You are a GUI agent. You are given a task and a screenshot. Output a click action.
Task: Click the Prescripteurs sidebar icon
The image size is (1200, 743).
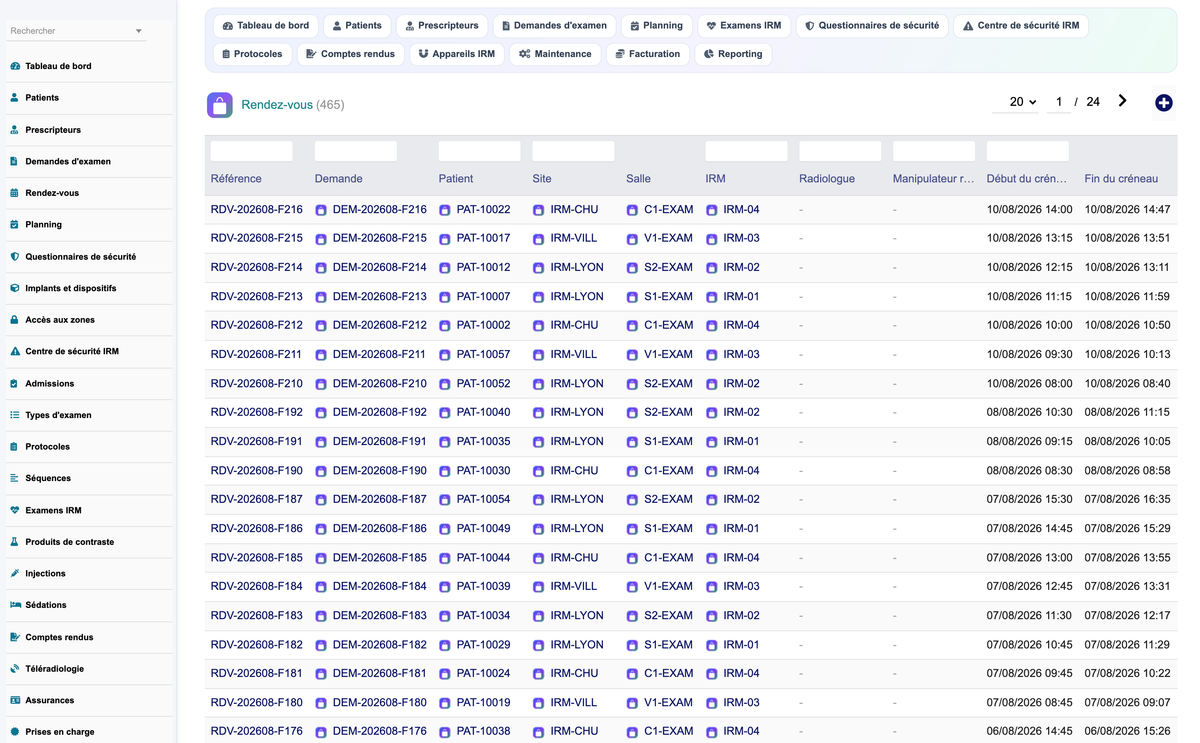click(x=15, y=130)
